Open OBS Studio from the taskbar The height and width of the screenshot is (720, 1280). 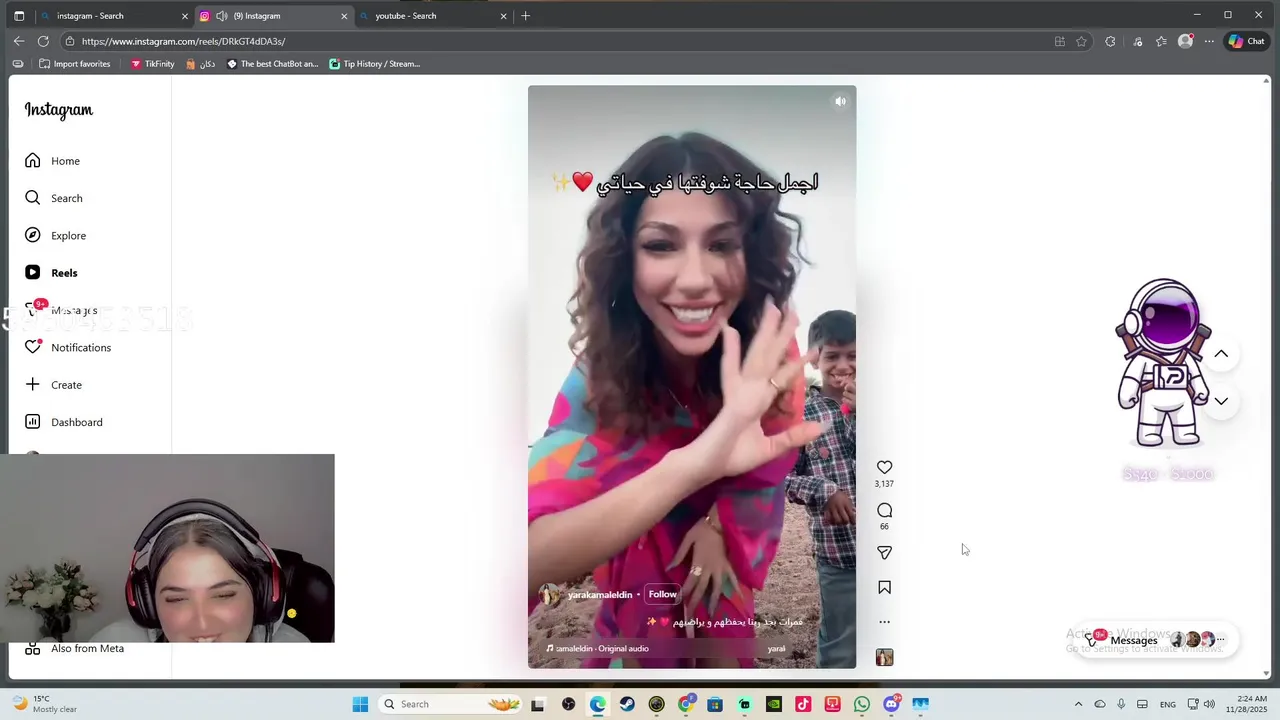tap(569, 704)
